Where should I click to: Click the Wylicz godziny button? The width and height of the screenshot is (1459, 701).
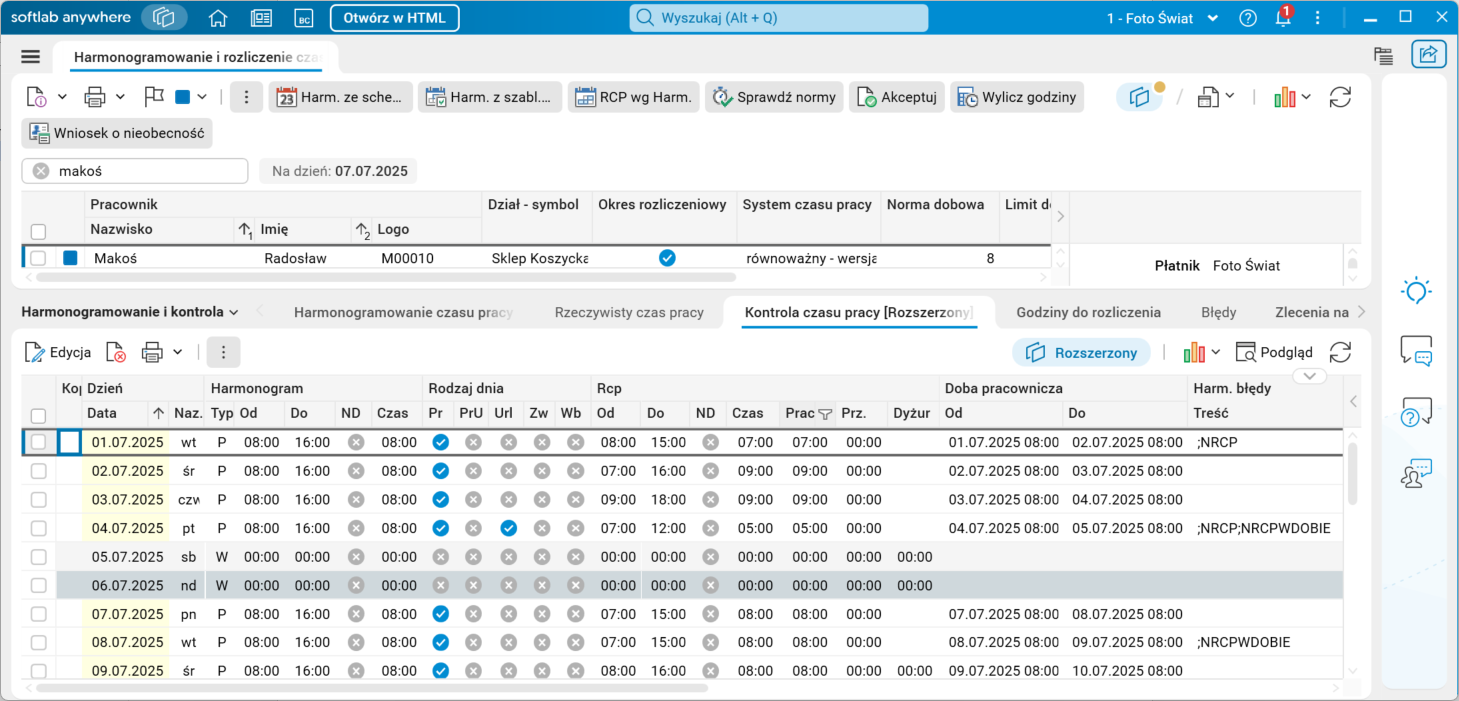coord(1017,97)
